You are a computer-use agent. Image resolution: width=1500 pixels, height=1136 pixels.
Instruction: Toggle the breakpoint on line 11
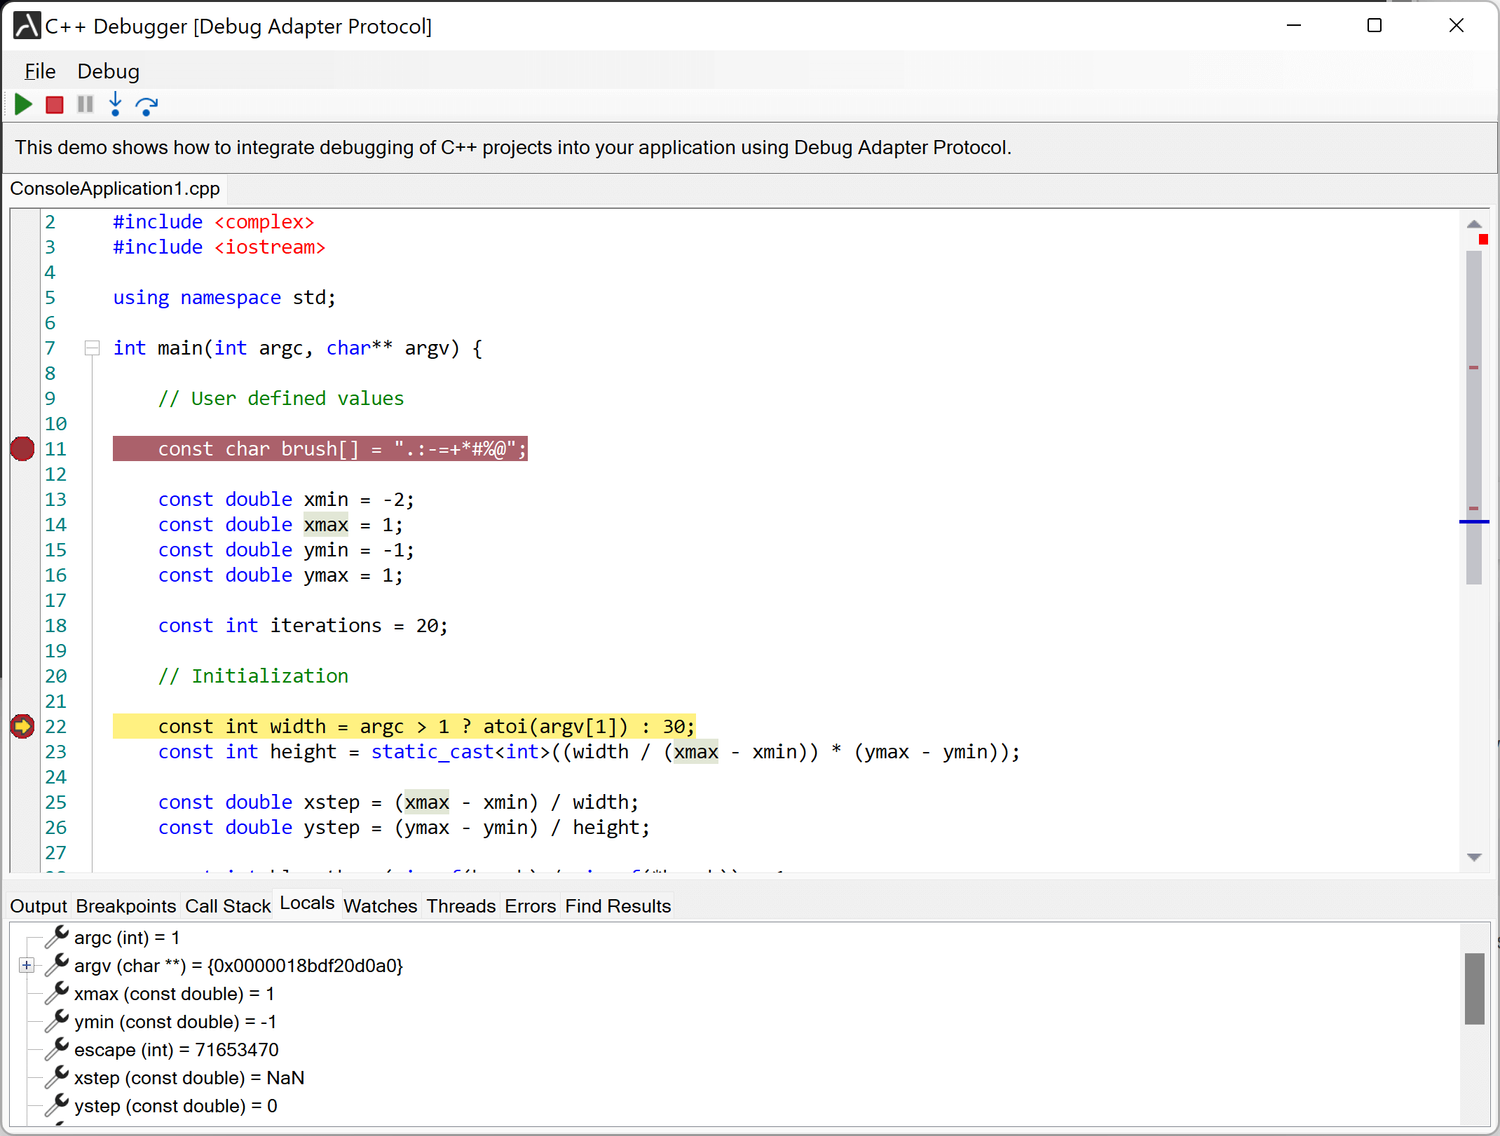21,449
